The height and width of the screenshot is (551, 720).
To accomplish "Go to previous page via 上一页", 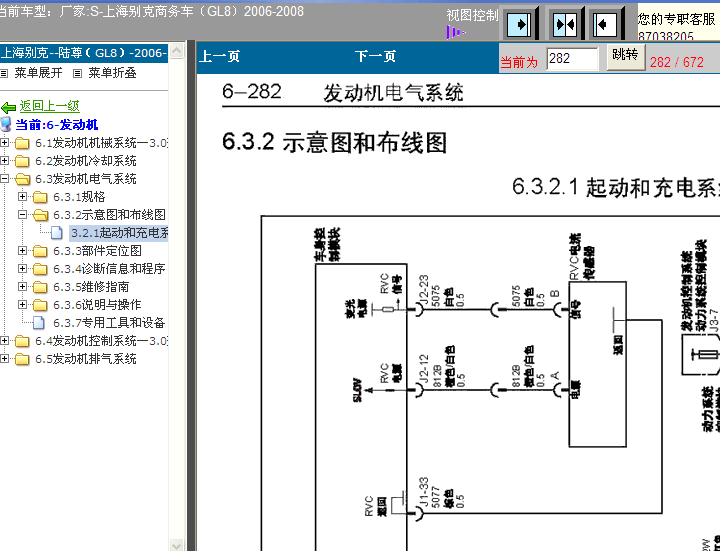I will coord(219,56).
